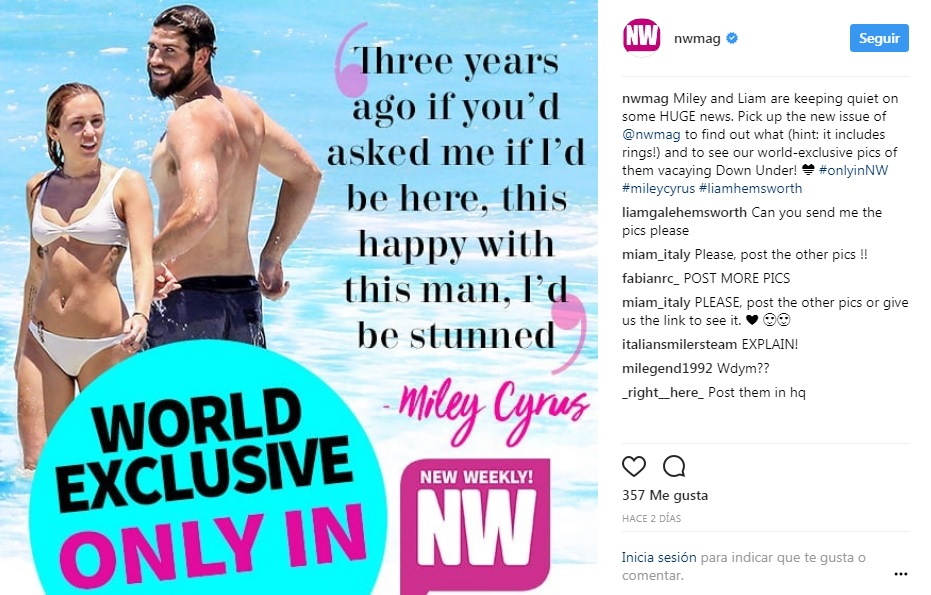Open the three-dots more options menu

point(901,574)
